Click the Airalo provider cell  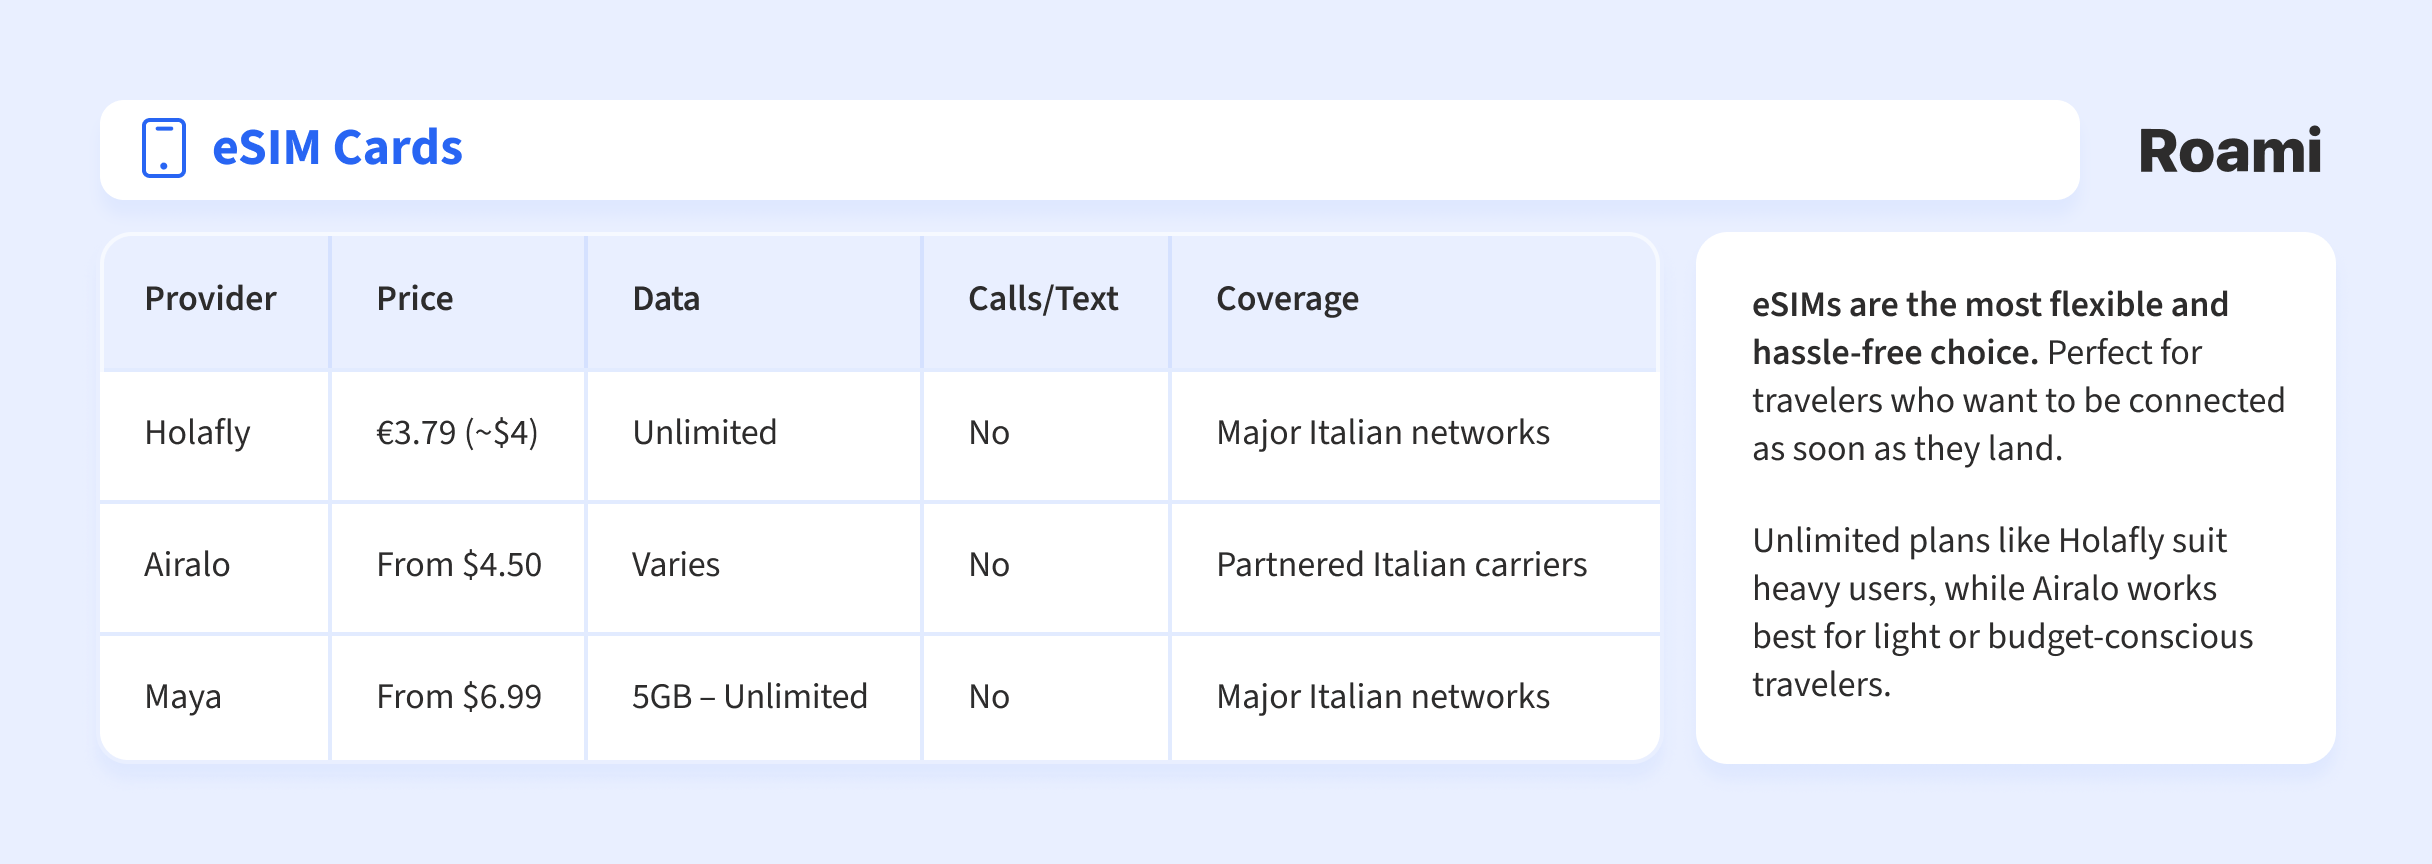[187, 565]
